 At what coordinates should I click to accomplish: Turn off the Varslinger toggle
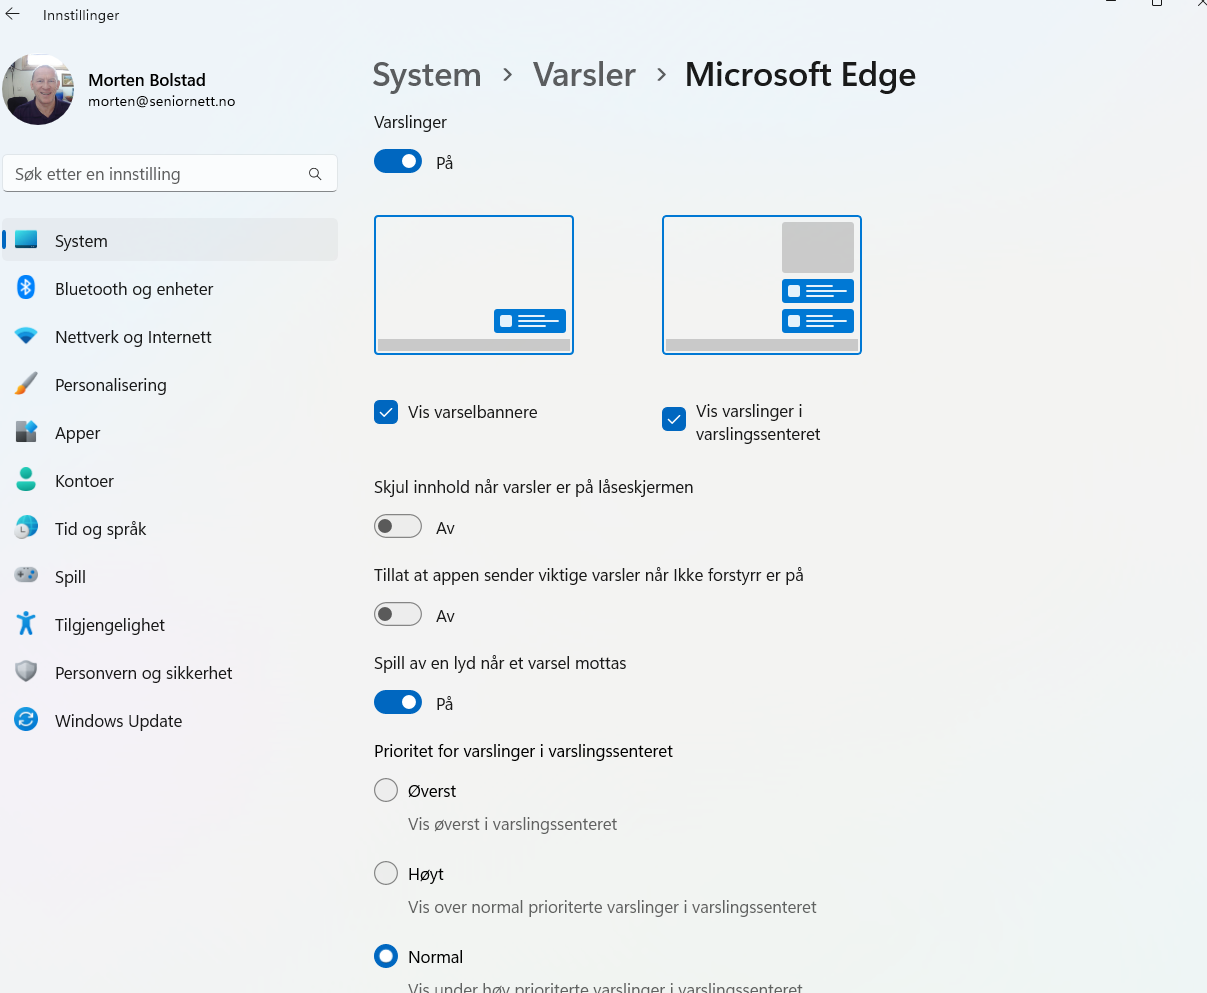(x=398, y=162)
